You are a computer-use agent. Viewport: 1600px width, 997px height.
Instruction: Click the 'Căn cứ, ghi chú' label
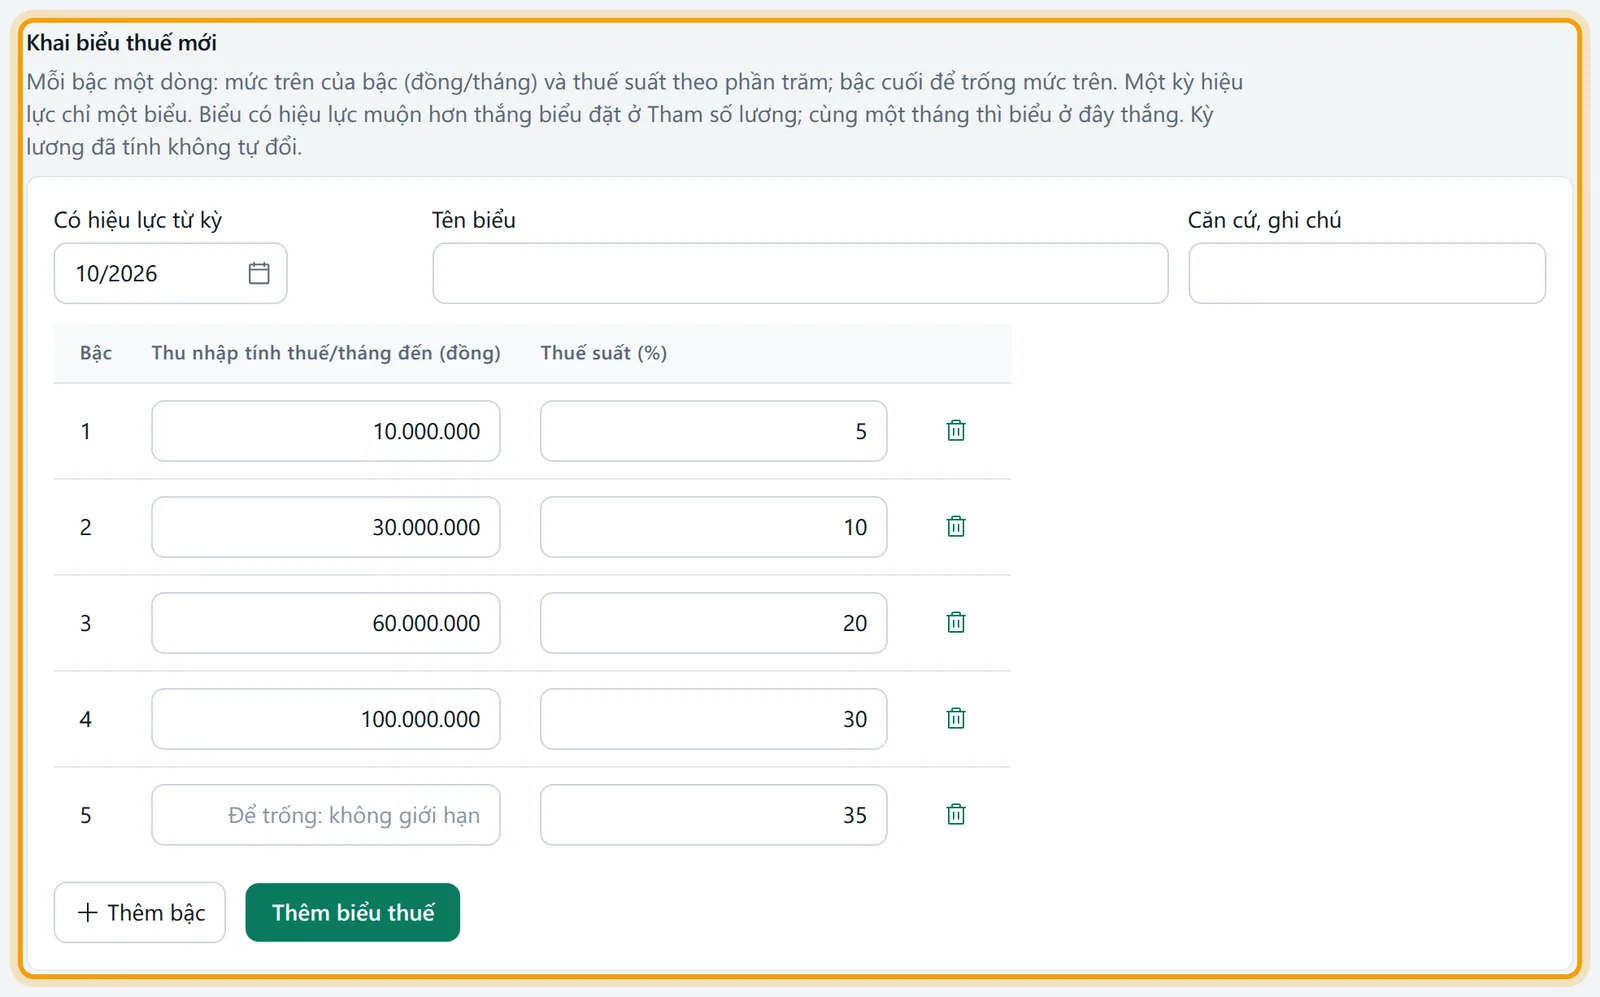pyautogui.click(x=1265, y=221)
